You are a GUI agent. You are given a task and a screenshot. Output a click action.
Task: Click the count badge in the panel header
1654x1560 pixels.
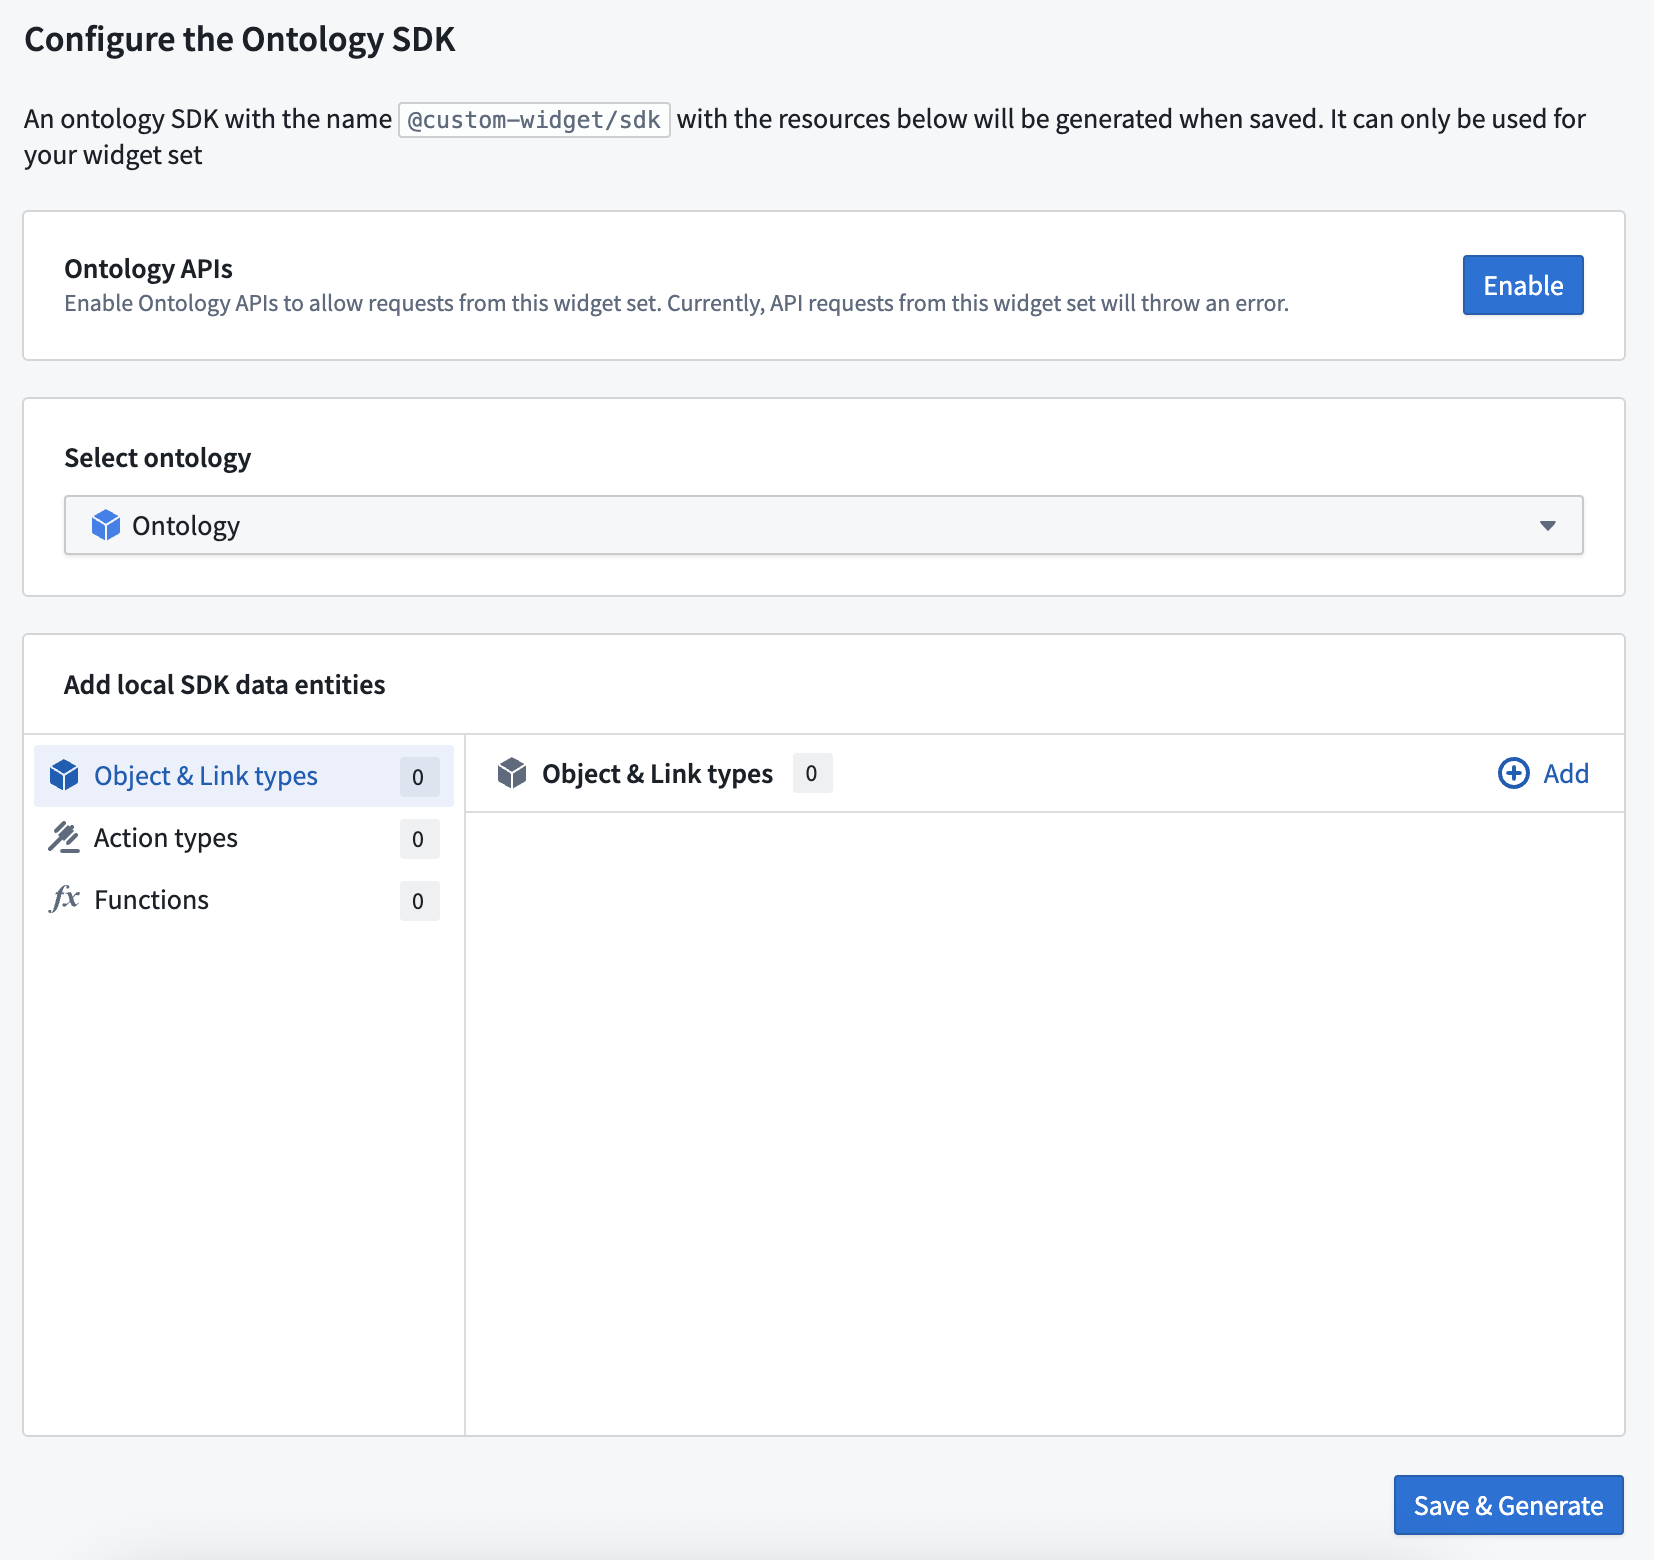tap(811, 773)
